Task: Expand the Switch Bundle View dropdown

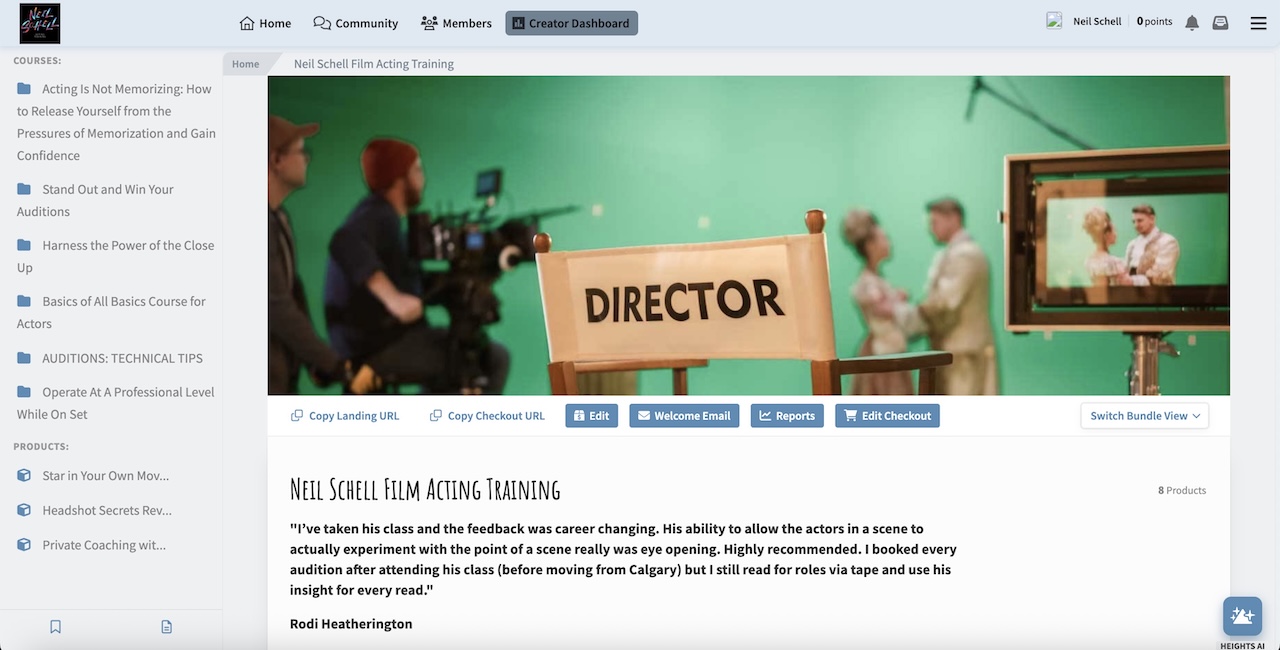Action: 1145,416
